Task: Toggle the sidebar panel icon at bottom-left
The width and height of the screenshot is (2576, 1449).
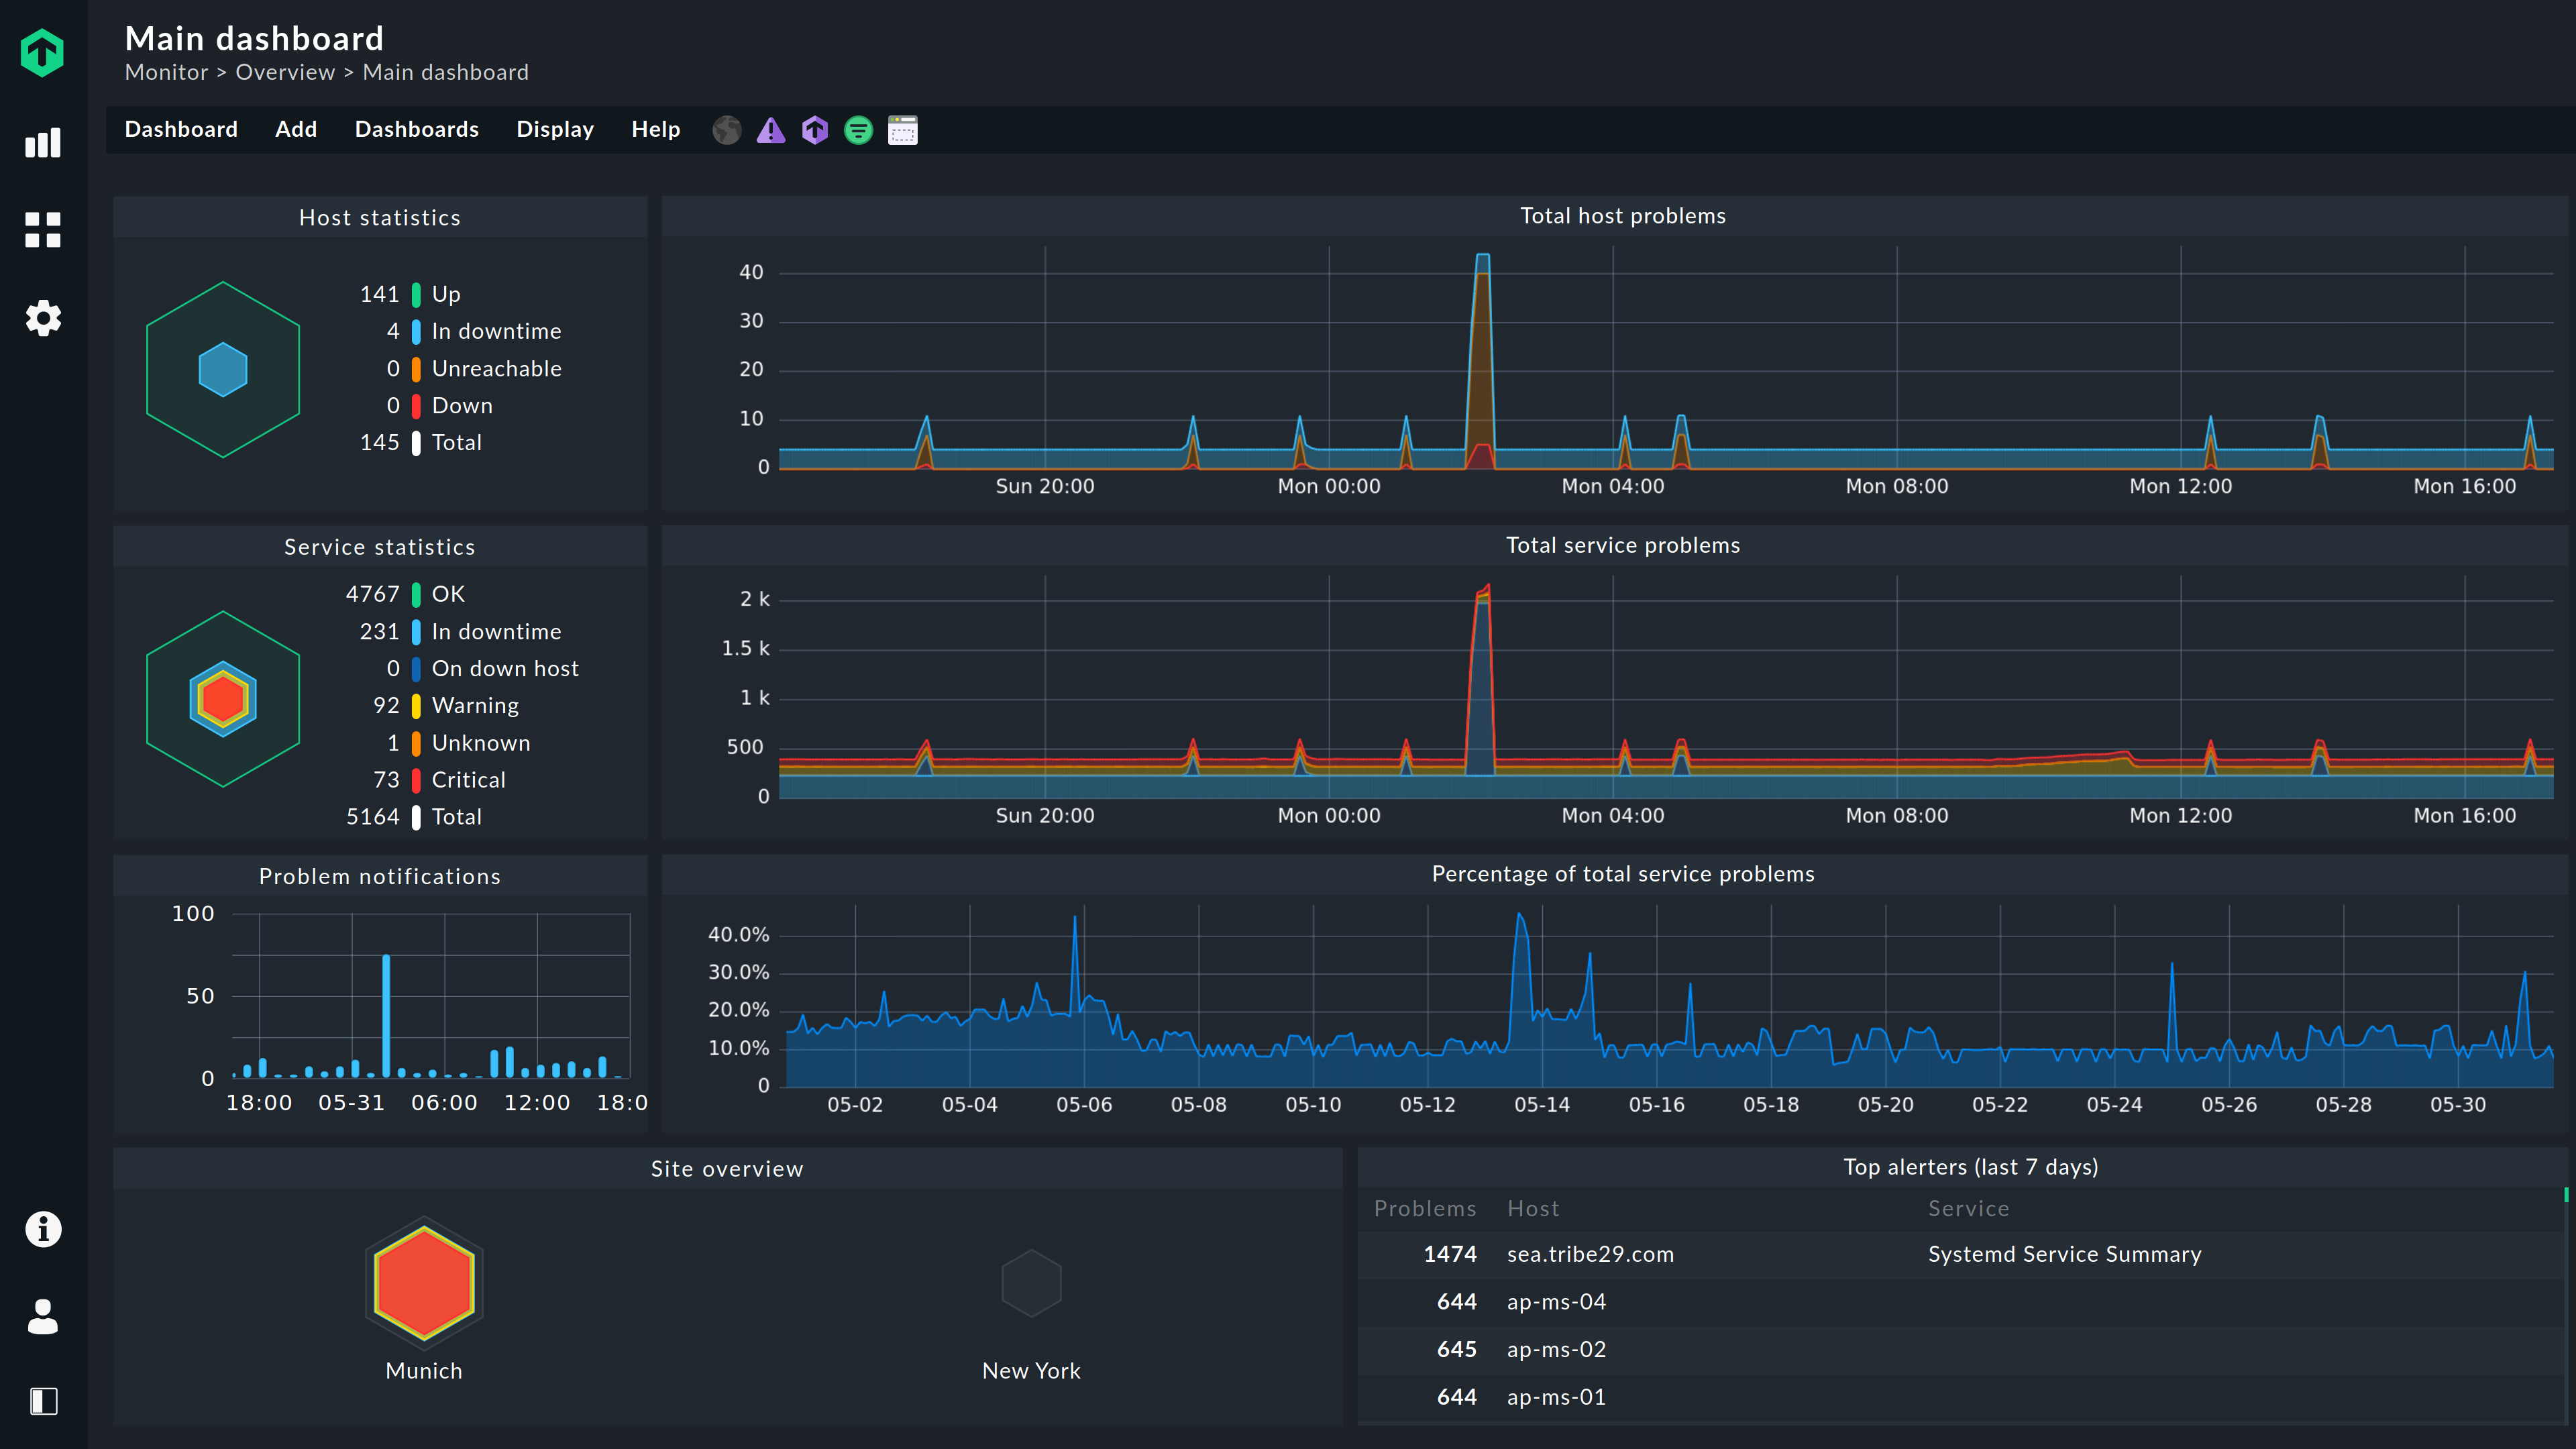Action: pyautogui.click(x=43, y=1401)
